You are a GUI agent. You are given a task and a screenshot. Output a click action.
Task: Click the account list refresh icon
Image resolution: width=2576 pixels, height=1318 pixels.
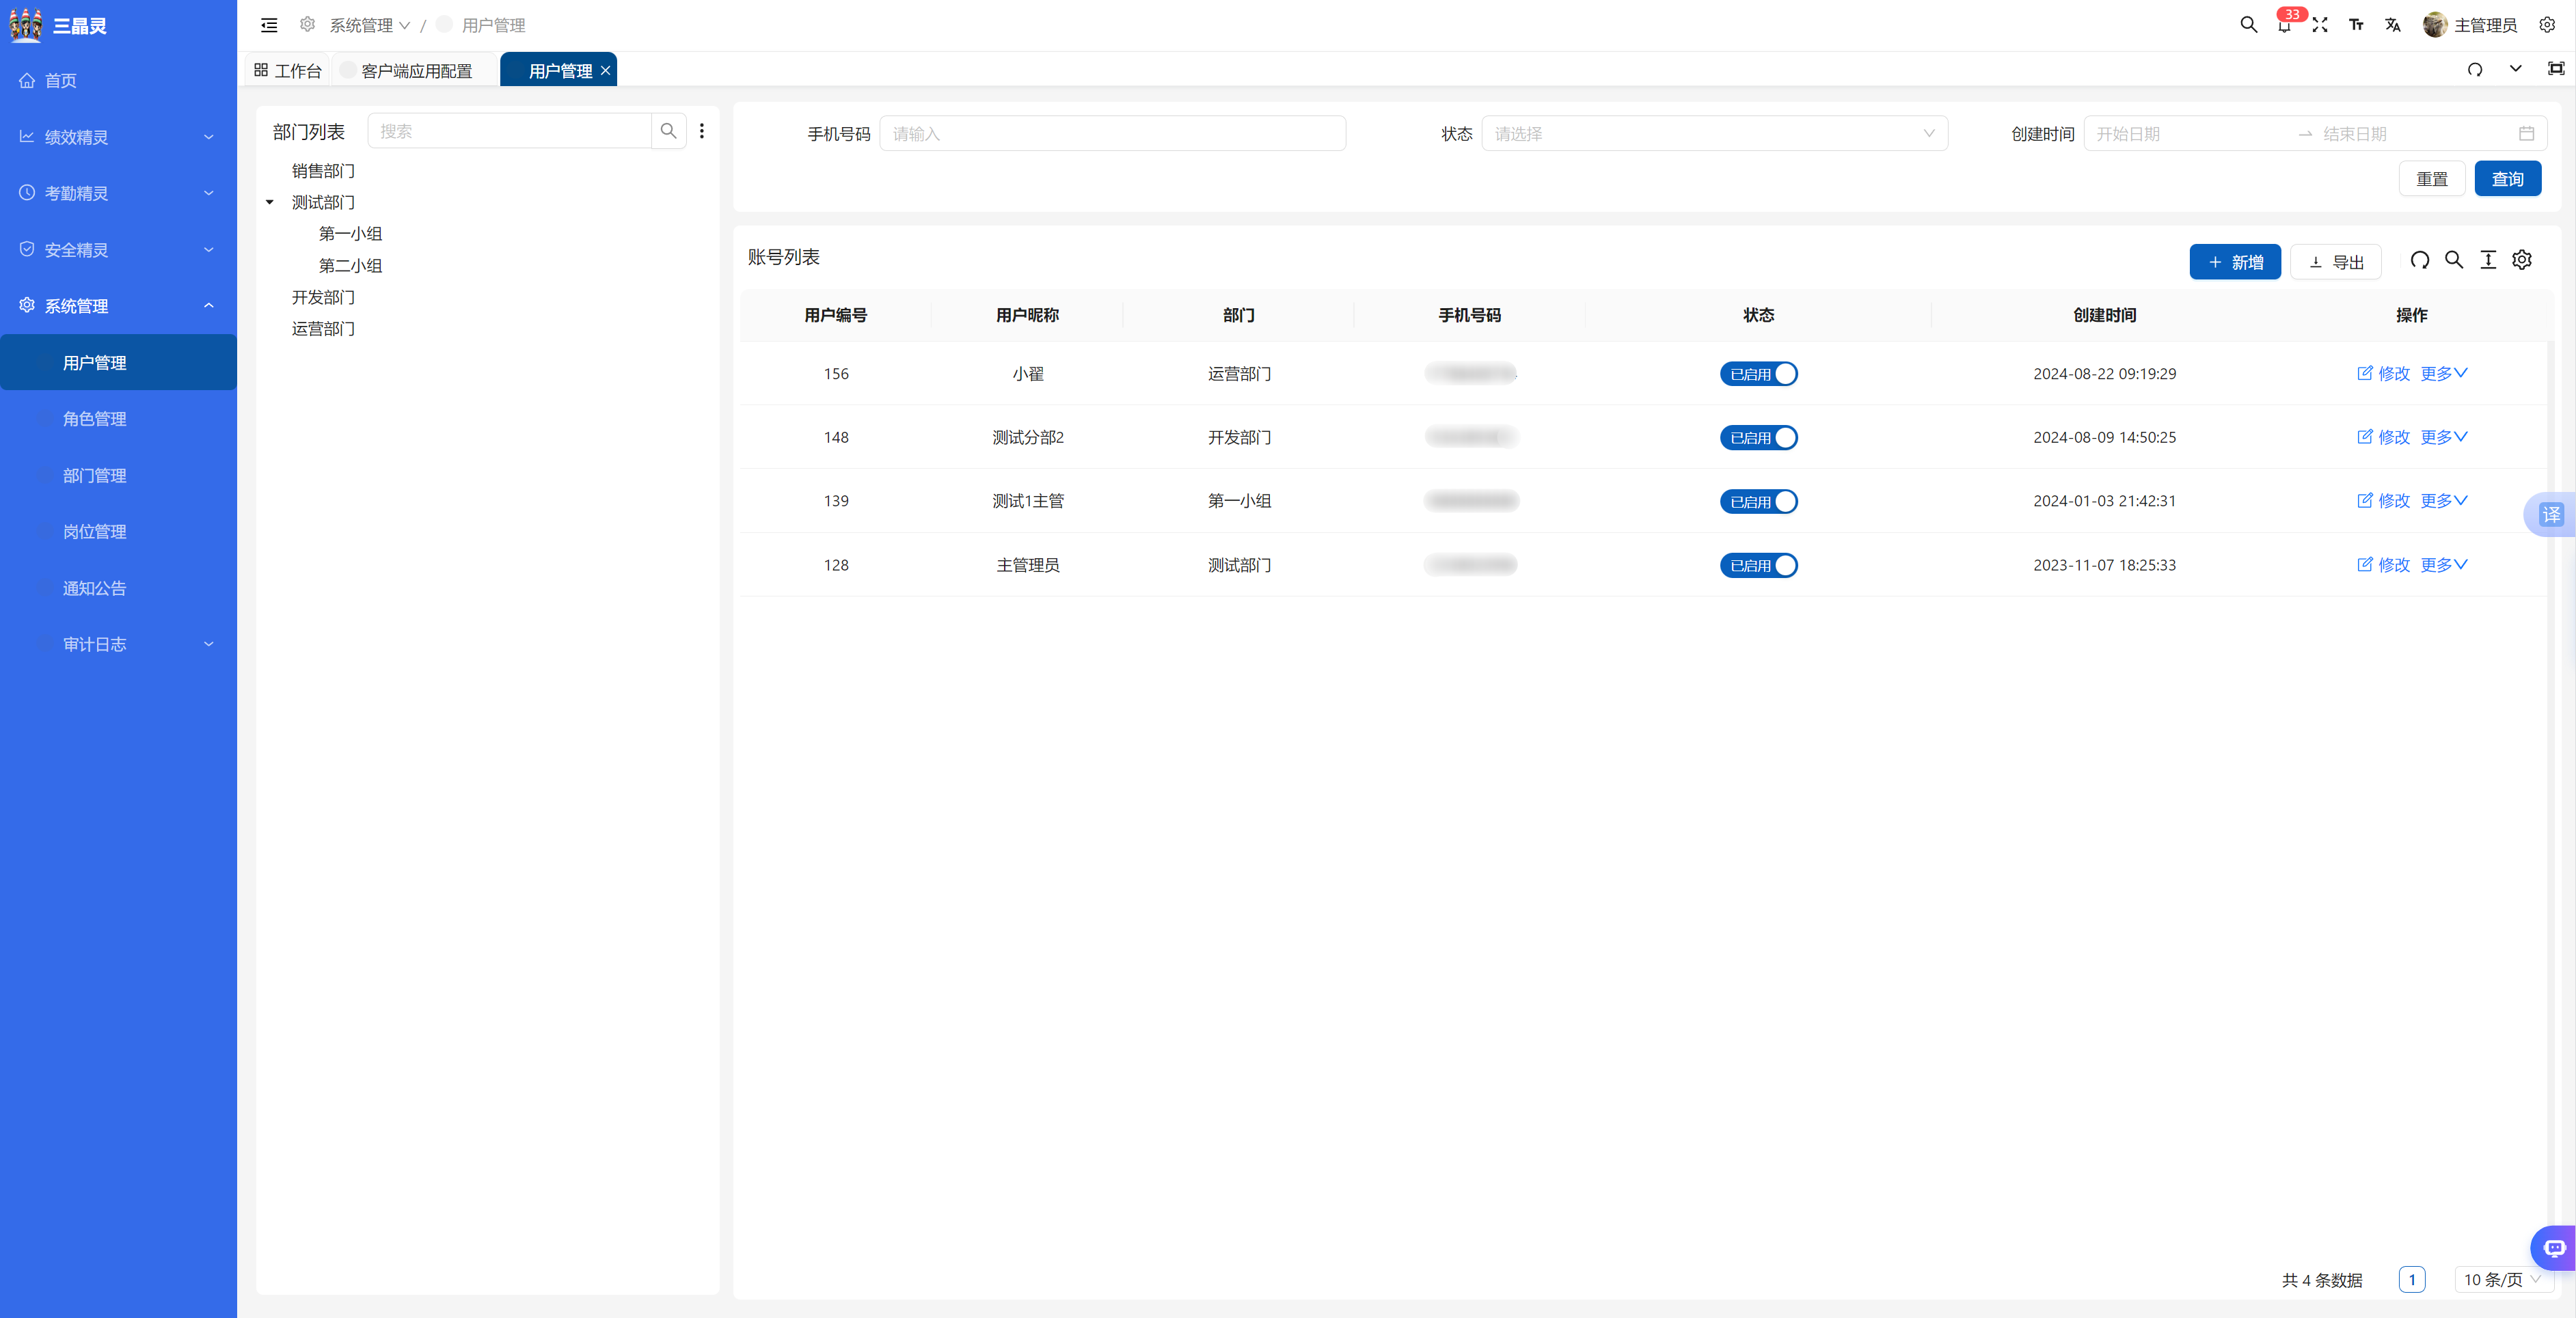[2419, 260]
